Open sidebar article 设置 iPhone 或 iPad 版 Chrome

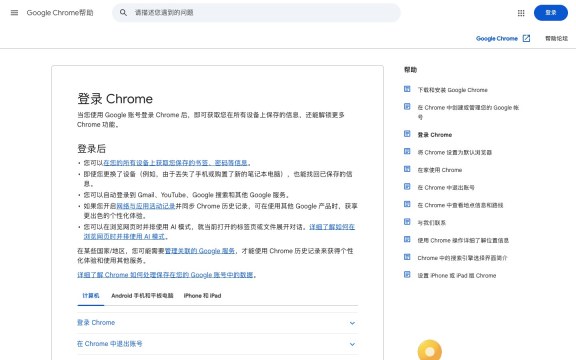coord(457,276)
